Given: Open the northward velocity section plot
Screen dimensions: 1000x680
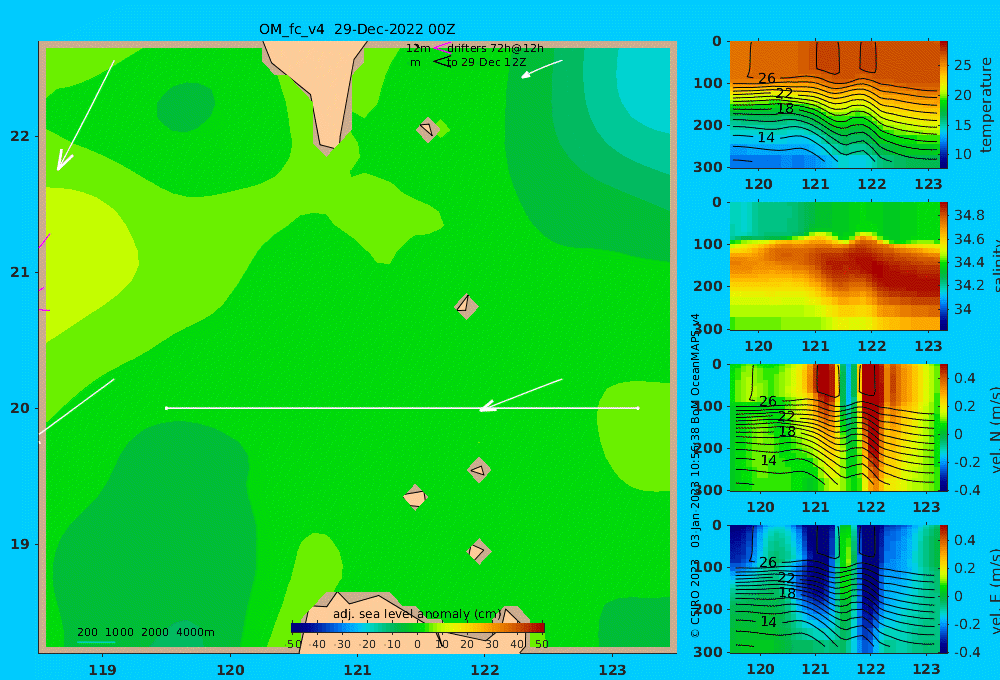Looking at the screenshot, I should tap(834, 427).
